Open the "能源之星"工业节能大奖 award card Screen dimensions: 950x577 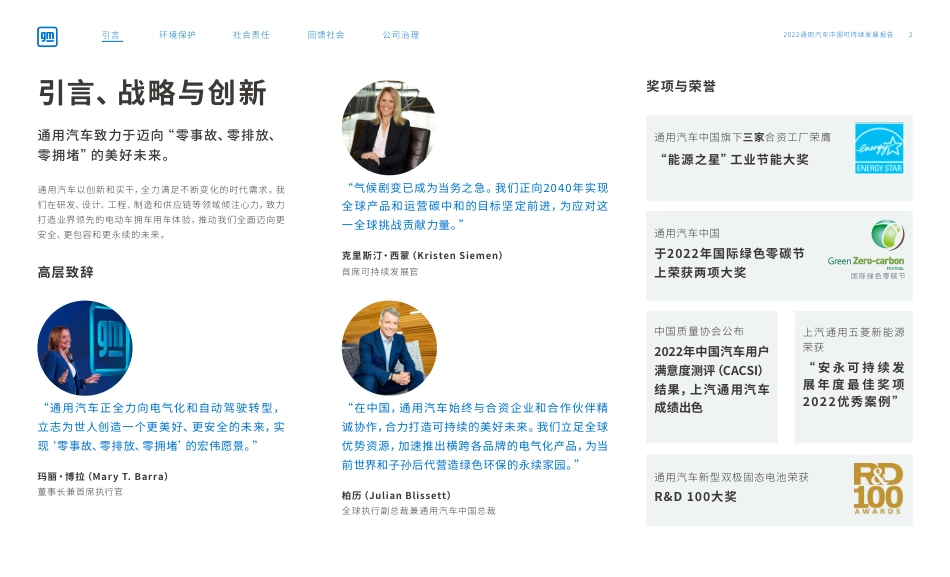[x=779, y=158]
